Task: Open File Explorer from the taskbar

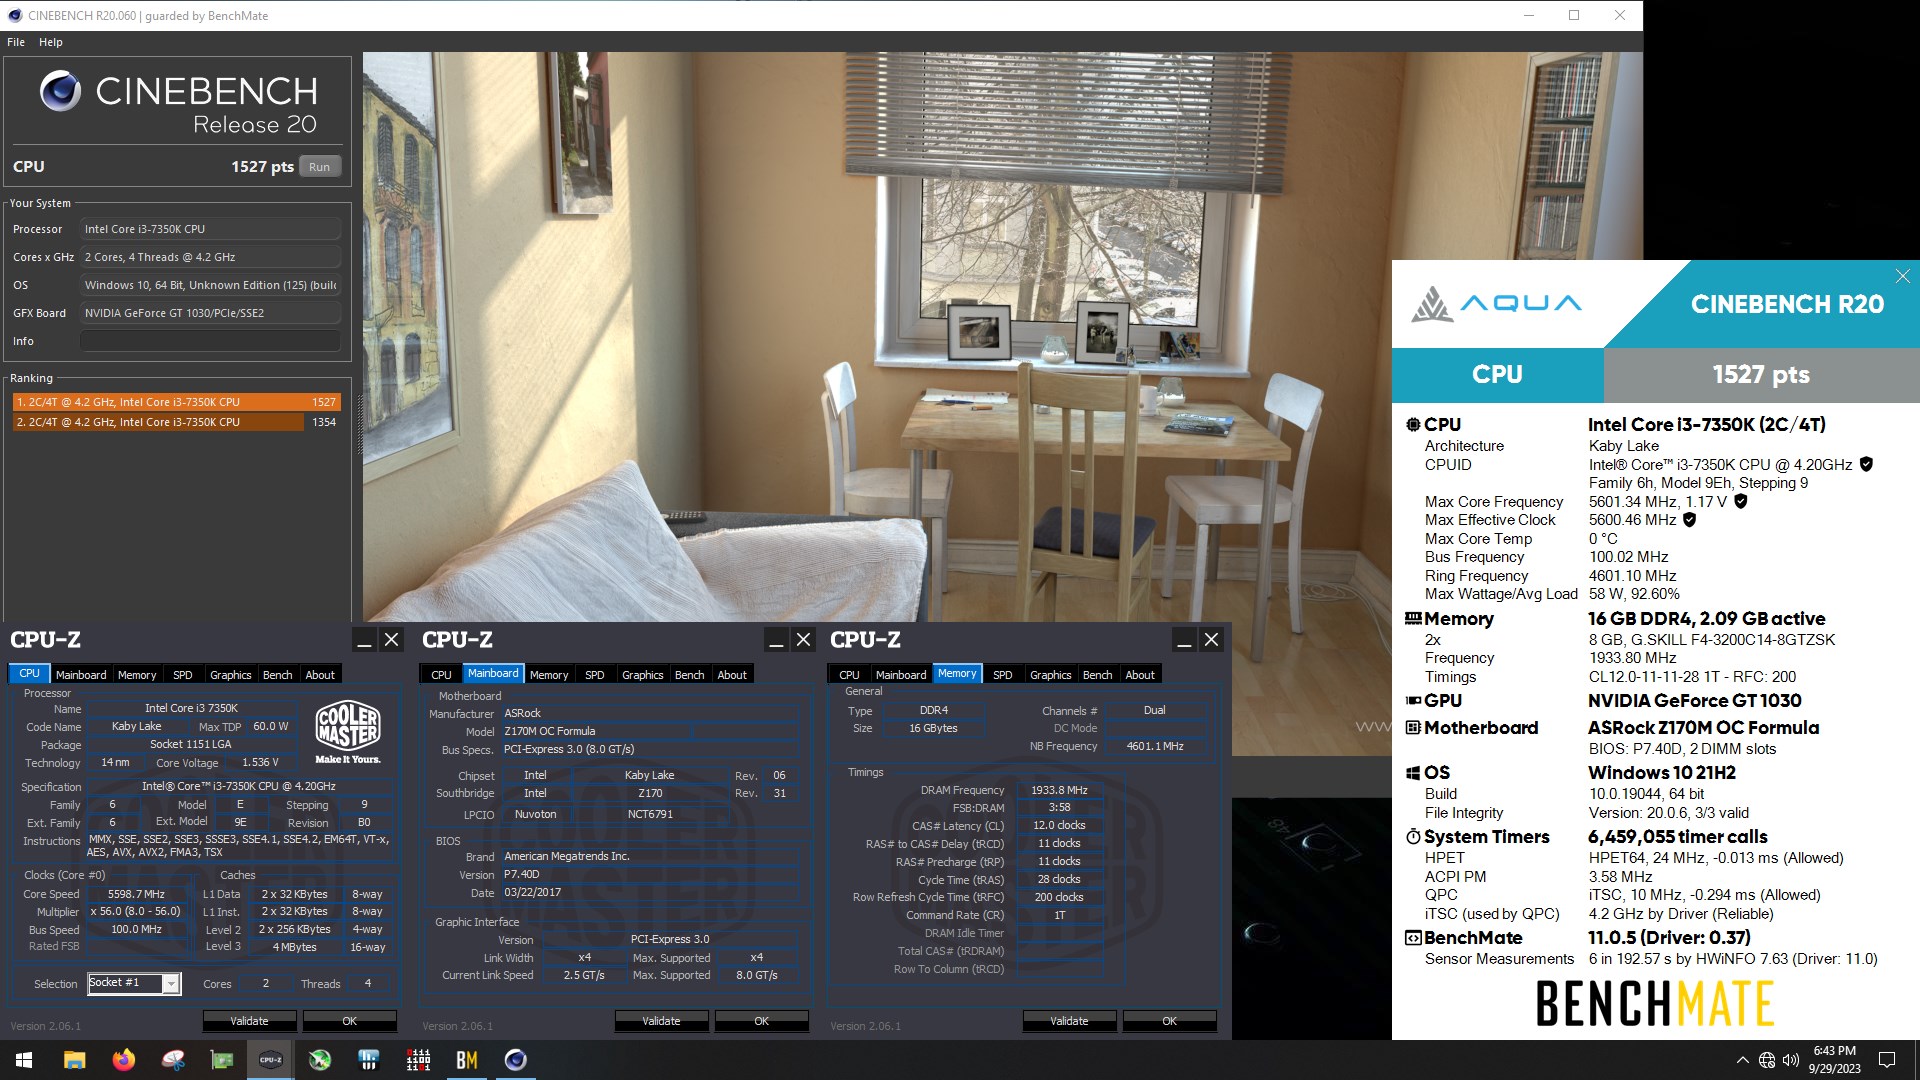Action: pos(74,1060)
